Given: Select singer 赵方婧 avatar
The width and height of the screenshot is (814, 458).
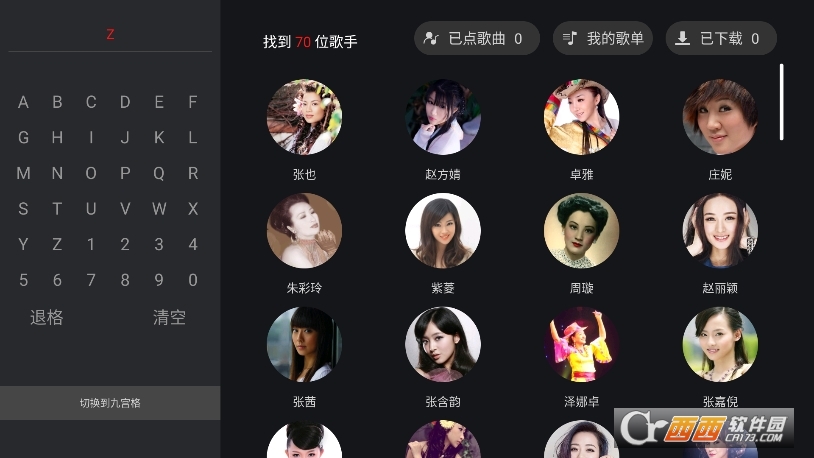Looking at the screenshot, I should (443, 117).
